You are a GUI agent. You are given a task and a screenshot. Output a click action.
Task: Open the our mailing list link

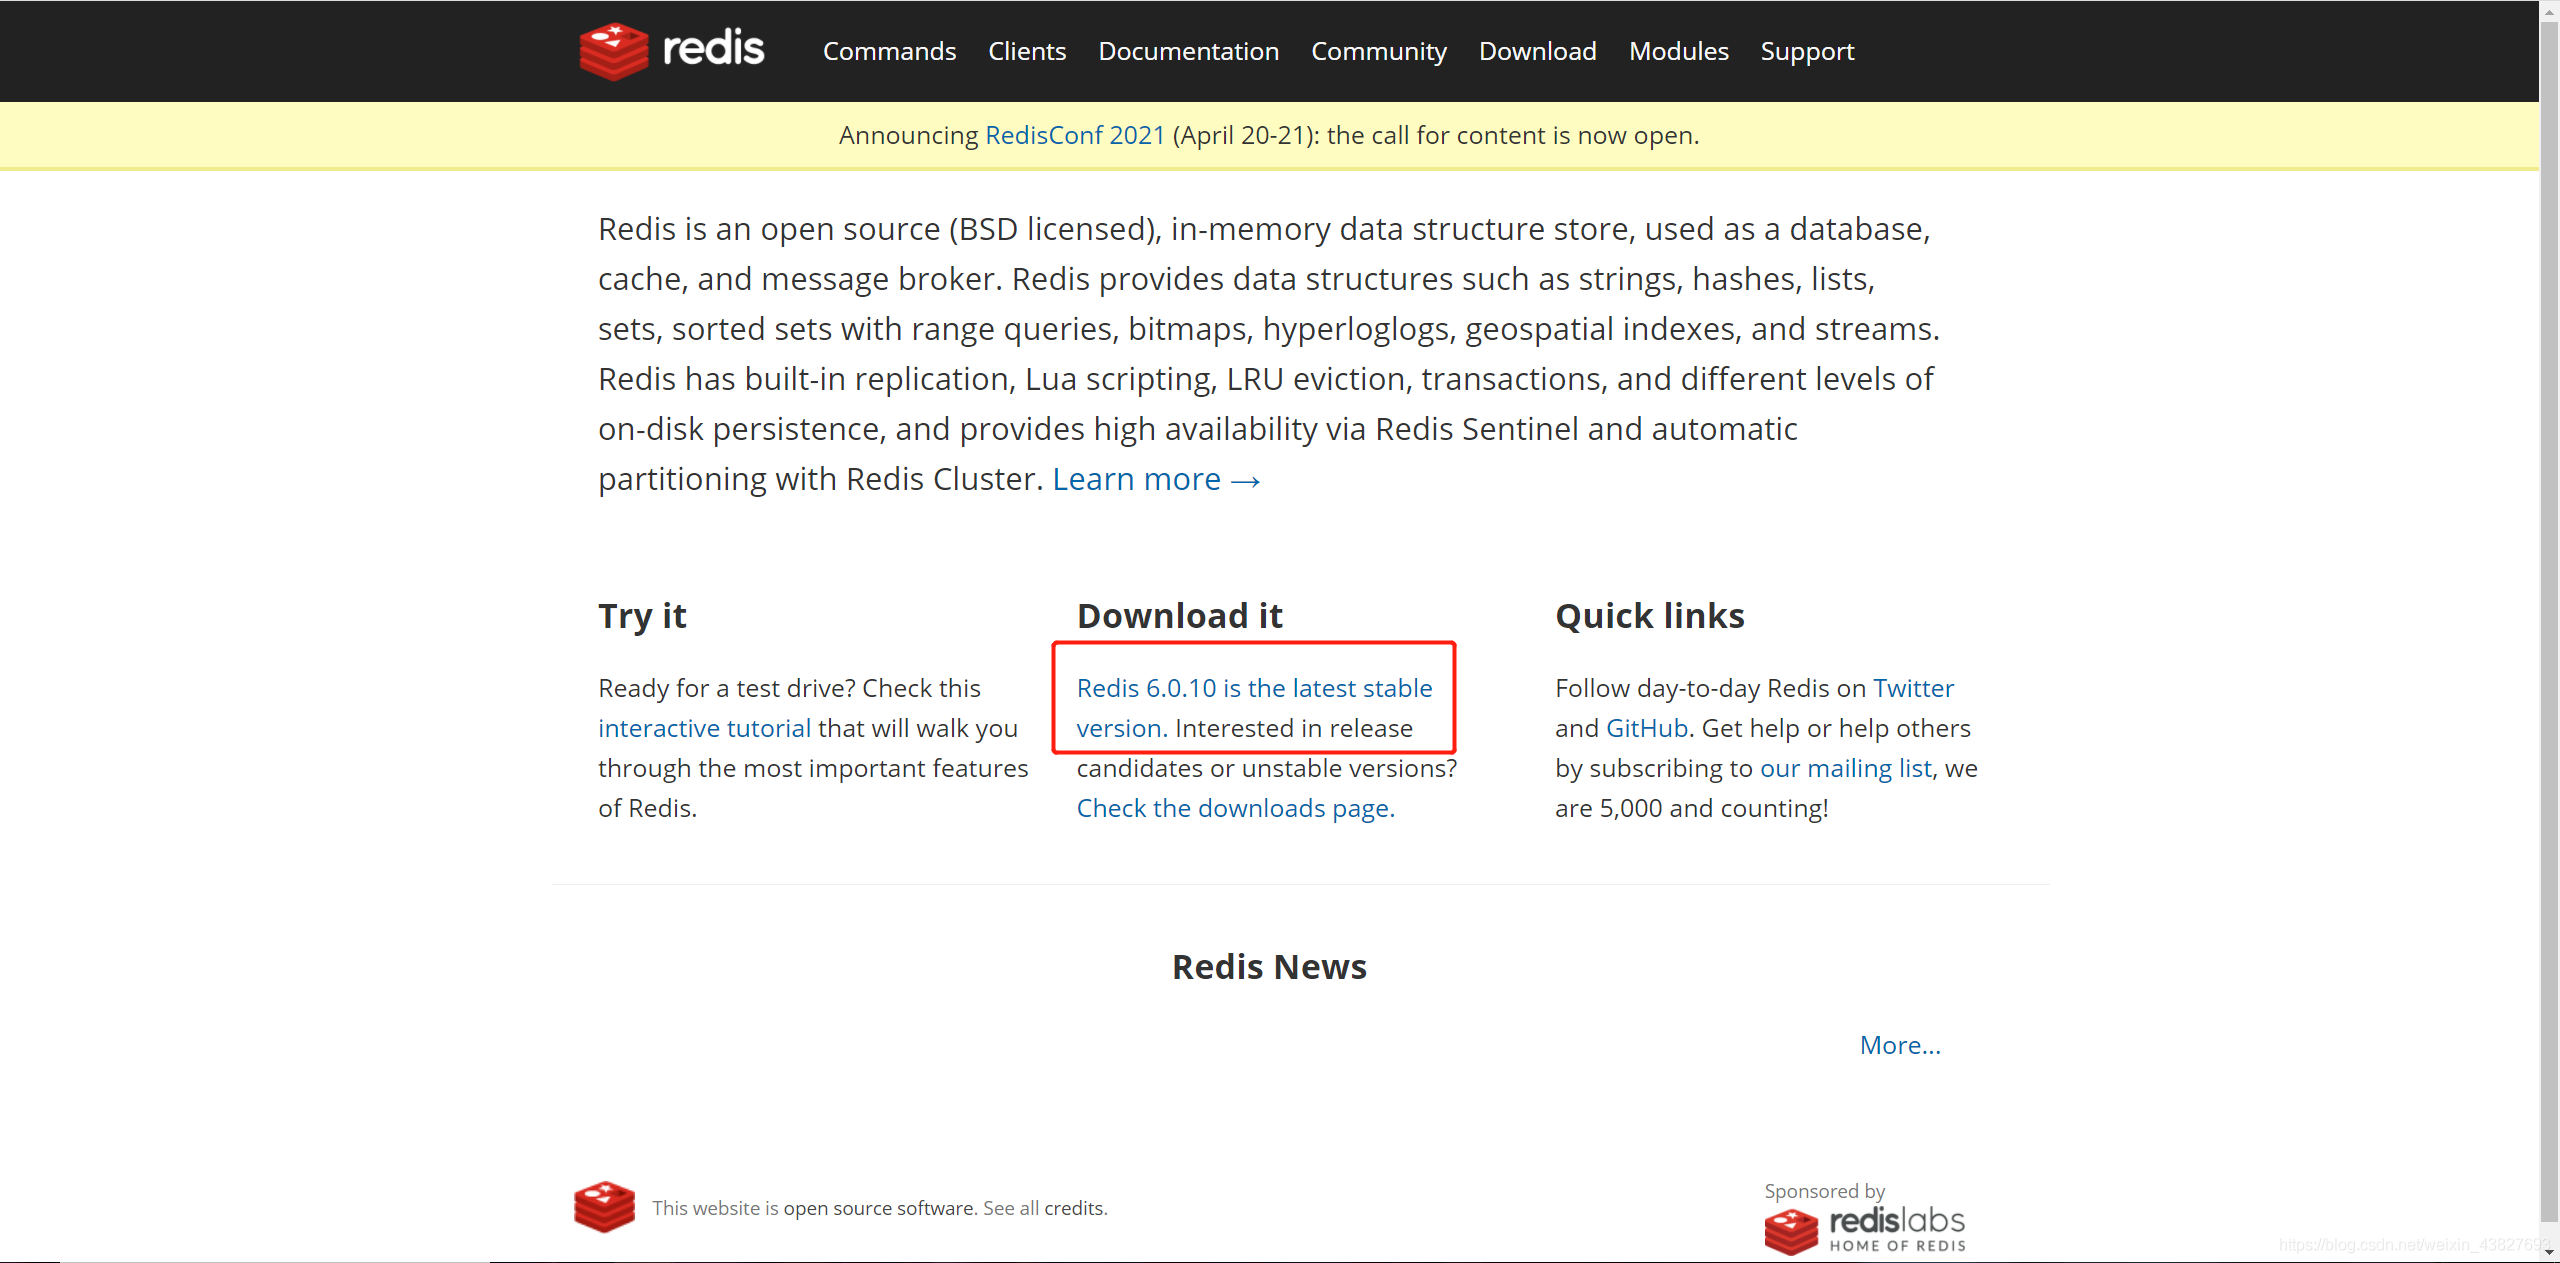(1846, 768)
